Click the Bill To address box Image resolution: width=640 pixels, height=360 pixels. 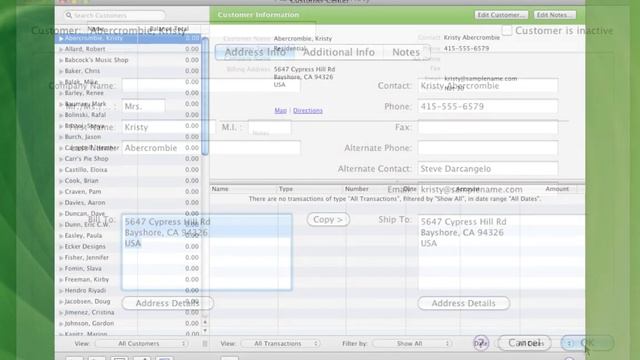(x=207, y=252)
